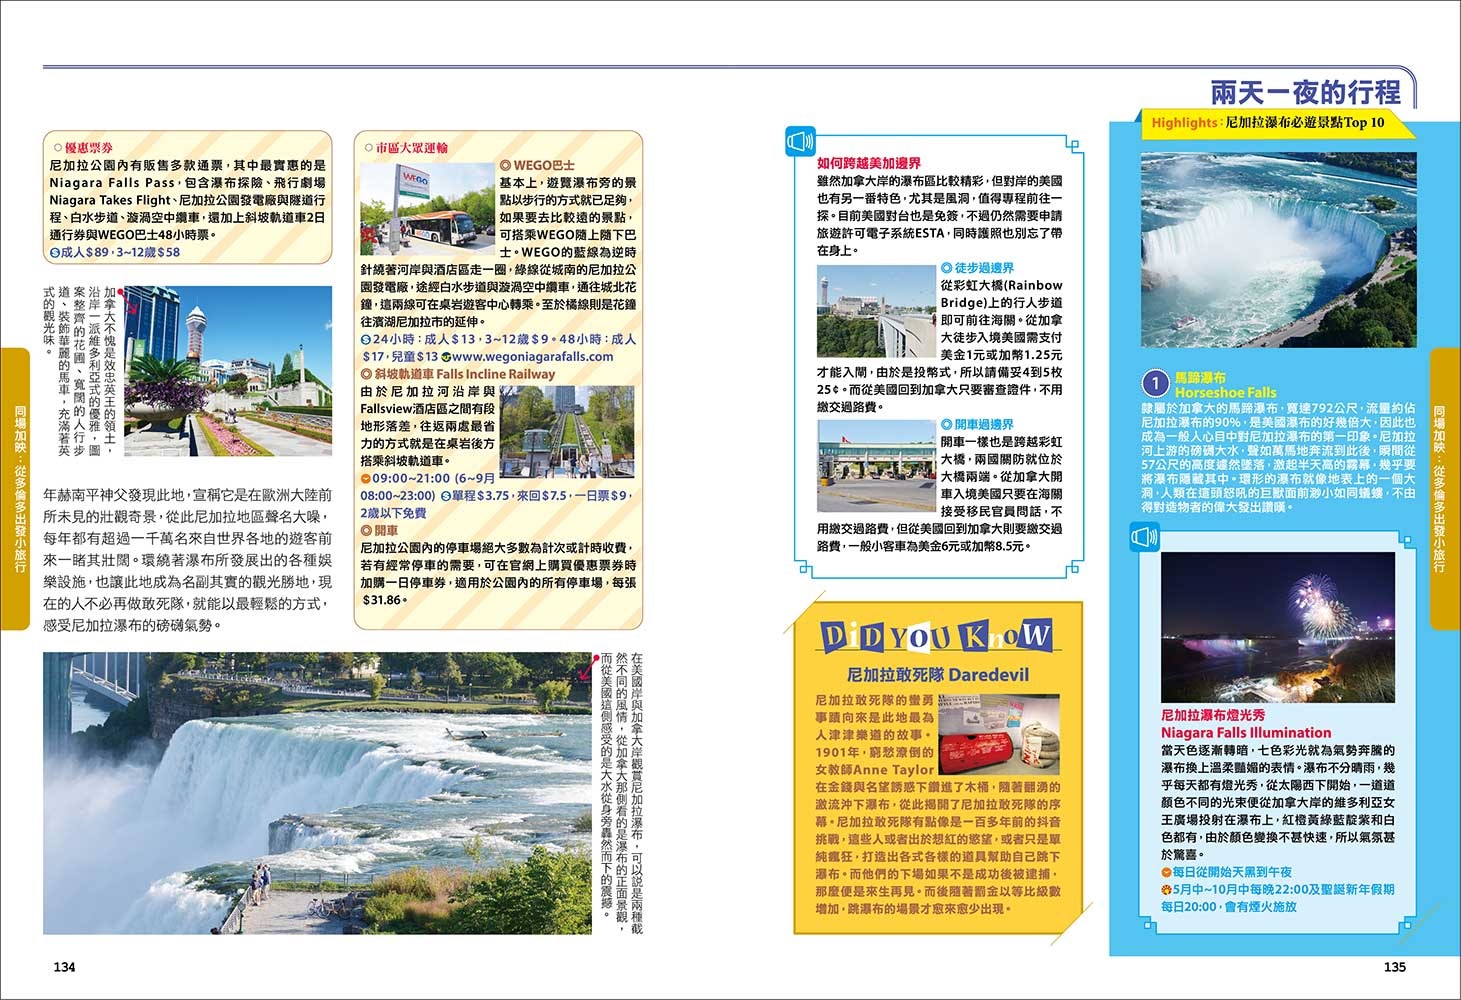This screenshot has height=1000, width=1461.
Task: Click the bullet icon beside WEGO巴士 heading
Action: coord(506,165)
